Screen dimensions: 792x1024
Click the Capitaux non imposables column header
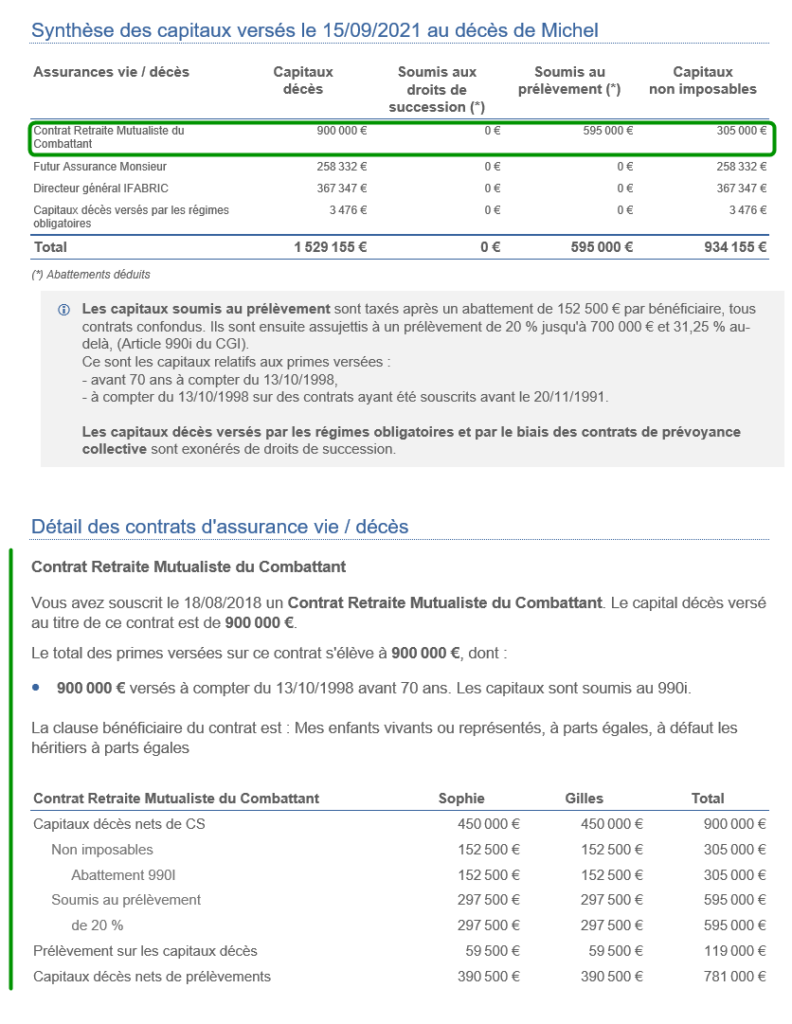[x=702, y=80]
